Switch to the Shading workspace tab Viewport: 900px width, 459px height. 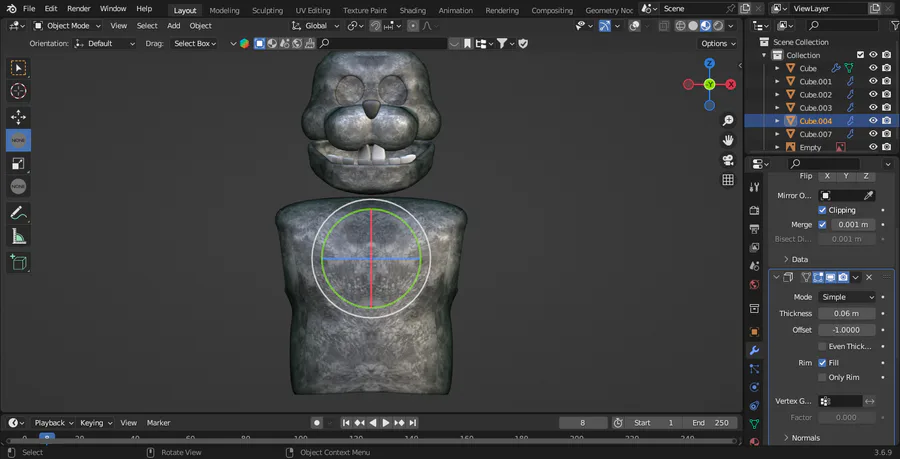pos(413,10)
